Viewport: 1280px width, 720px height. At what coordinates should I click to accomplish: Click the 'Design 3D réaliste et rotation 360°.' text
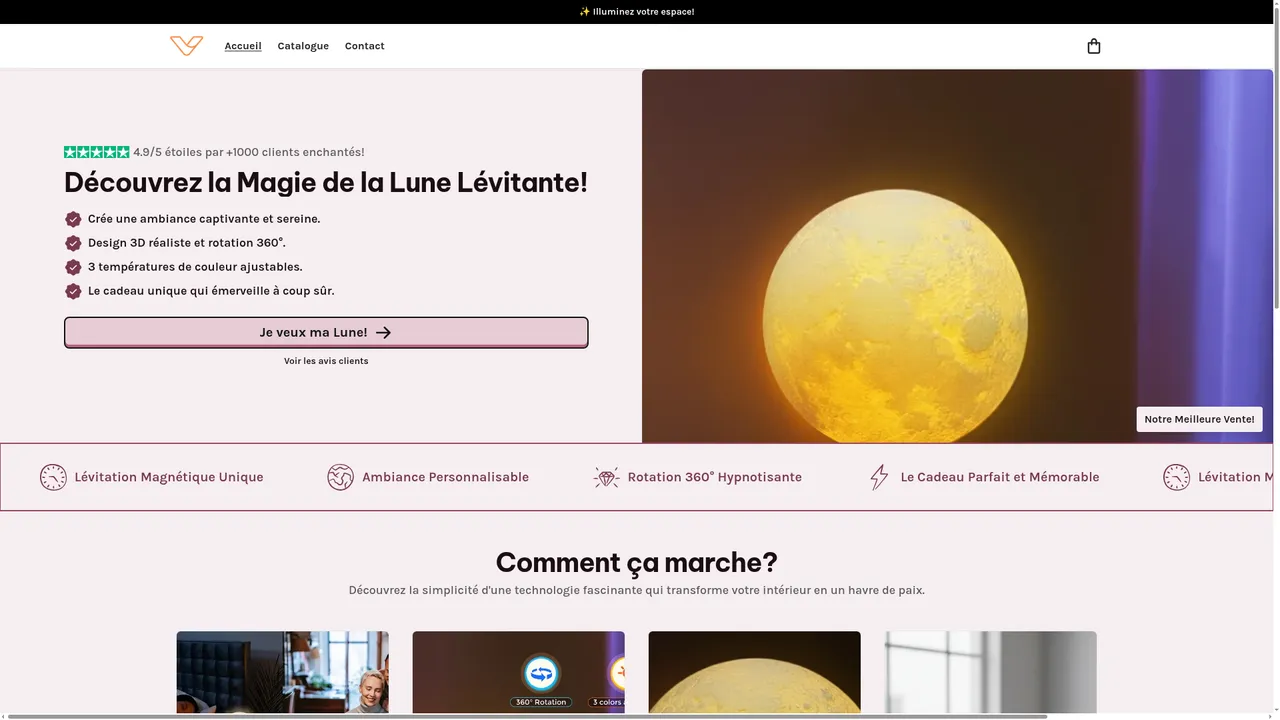[x=187, y=243]
